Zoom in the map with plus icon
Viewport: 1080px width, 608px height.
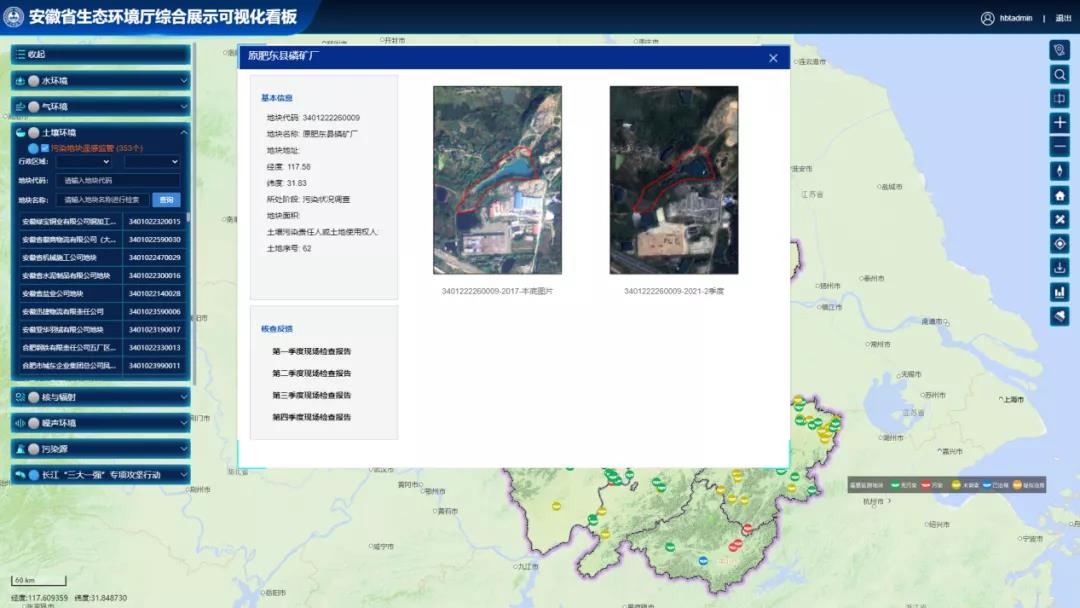[1060, 123]
